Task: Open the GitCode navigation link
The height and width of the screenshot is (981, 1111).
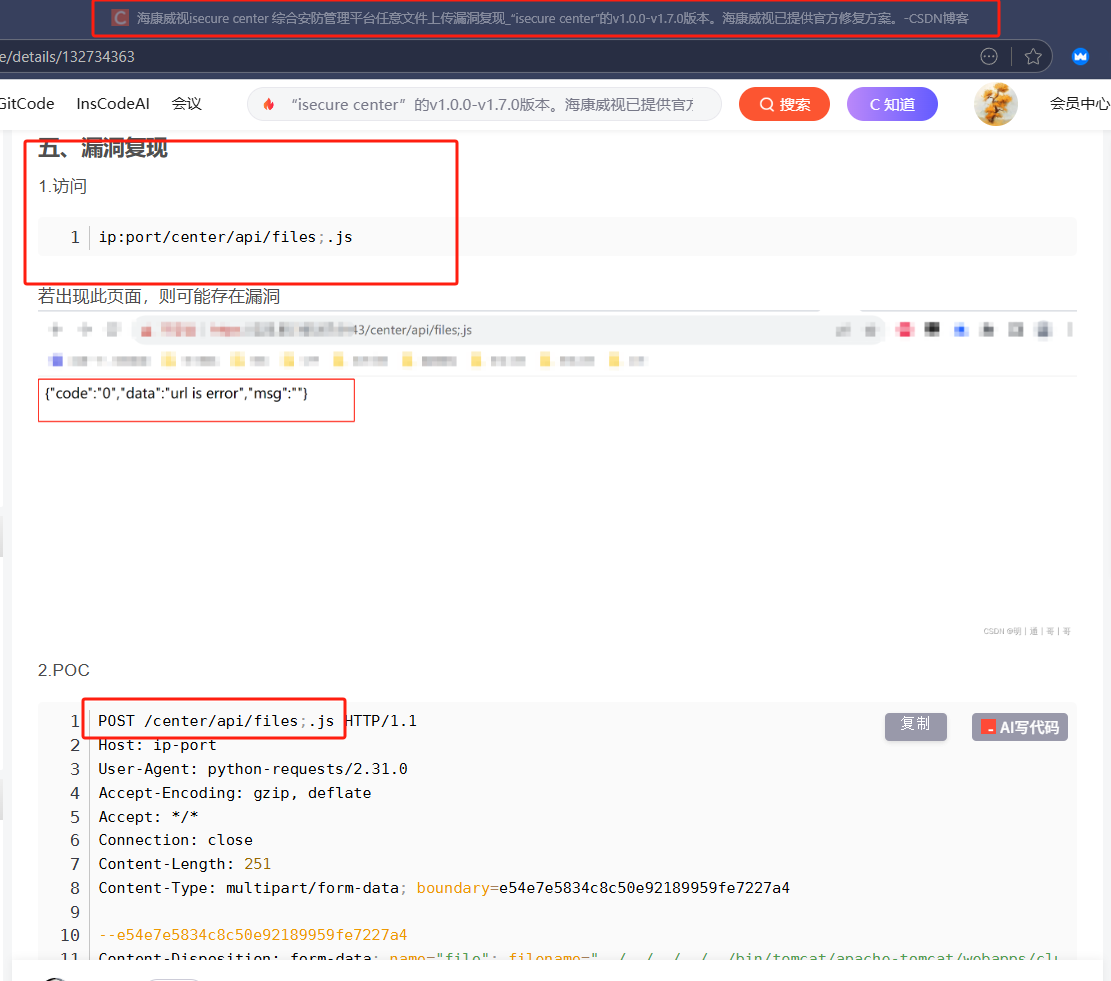Action: (x=27, y=104)
